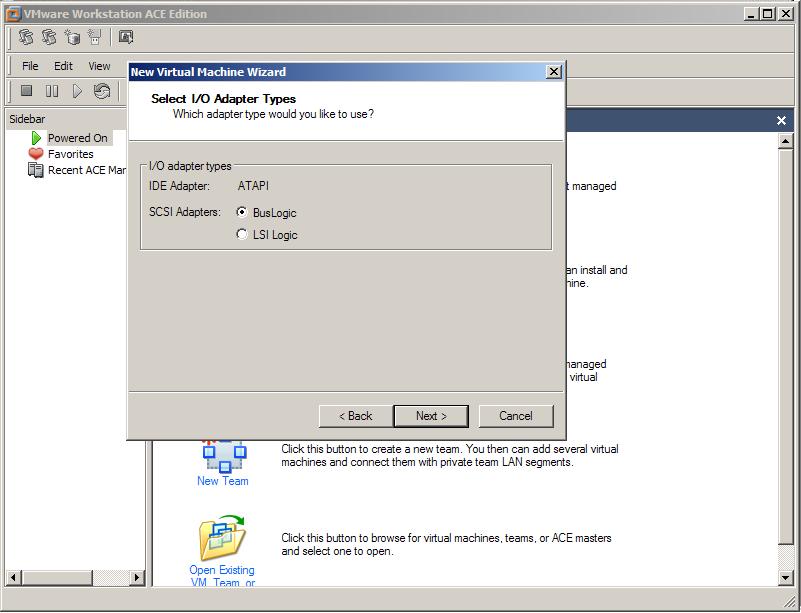Viewport: 801px width, 613px height.
Task: Close the panel using the blue header X
Action: 782,120
